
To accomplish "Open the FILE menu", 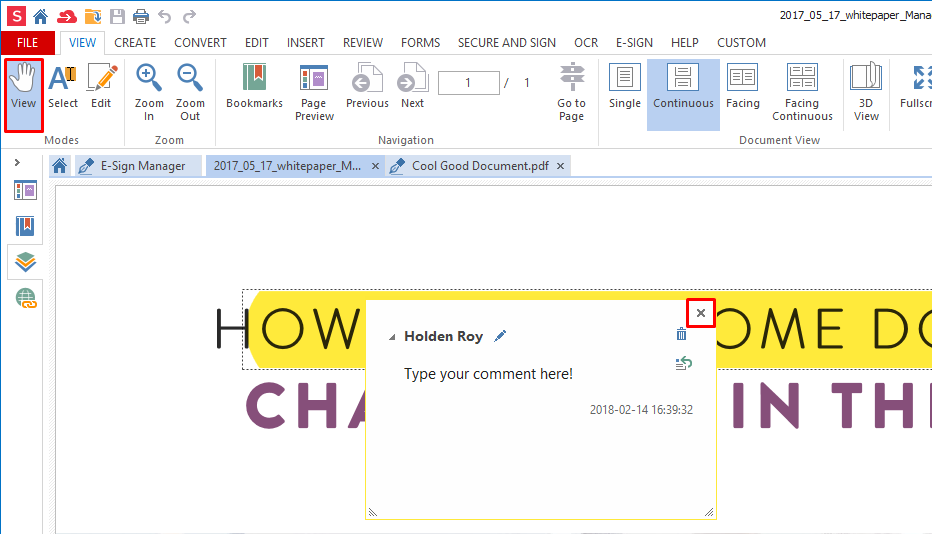I will click(x=27, y=43).
